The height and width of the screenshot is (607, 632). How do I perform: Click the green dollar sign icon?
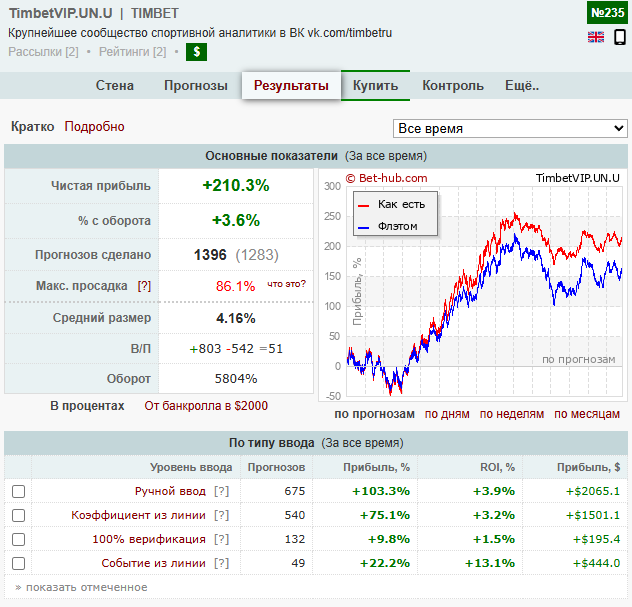tap(197, 52)
